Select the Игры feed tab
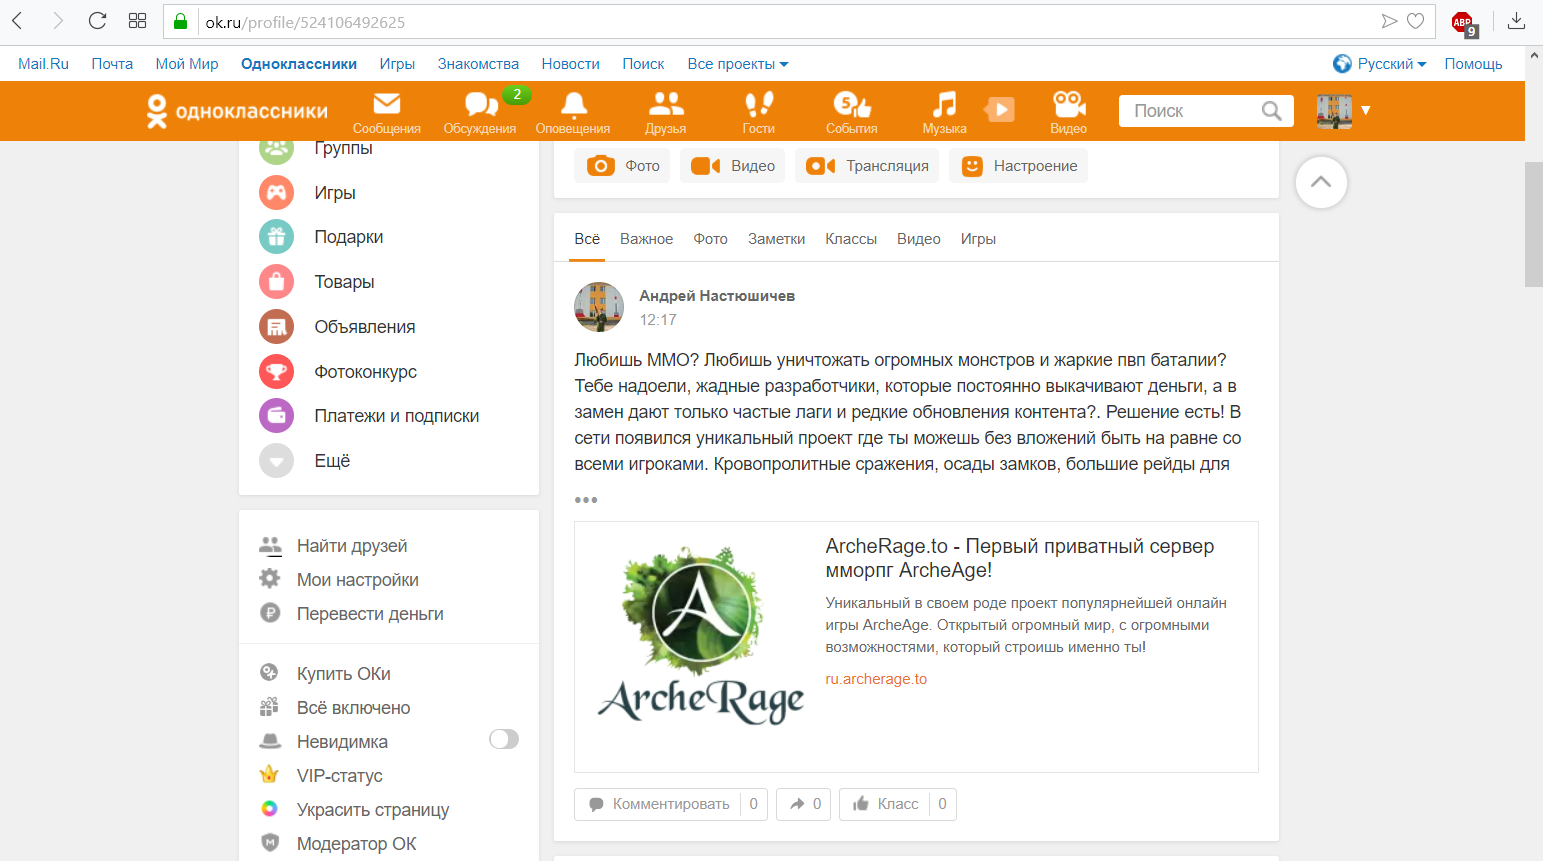 978,239
